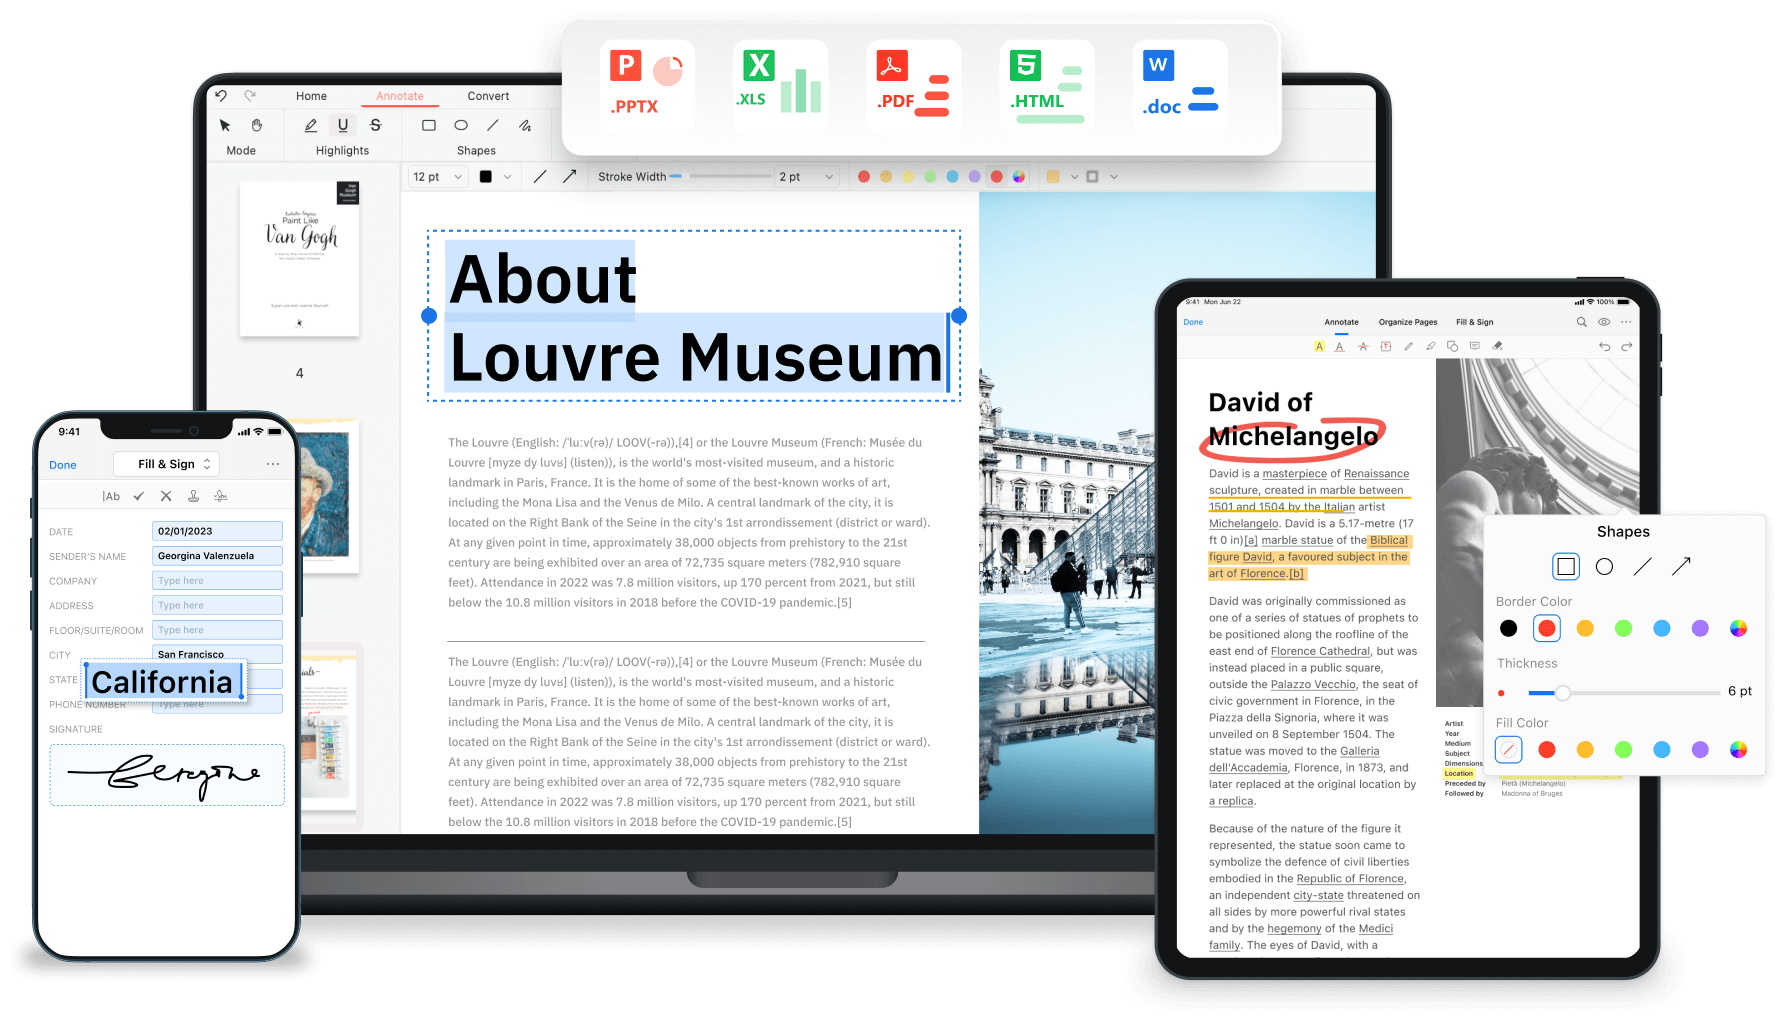Undo the last action in the laptop toolbar
The height and width of the screenshot is (1019, 1777).
(221, 96)
